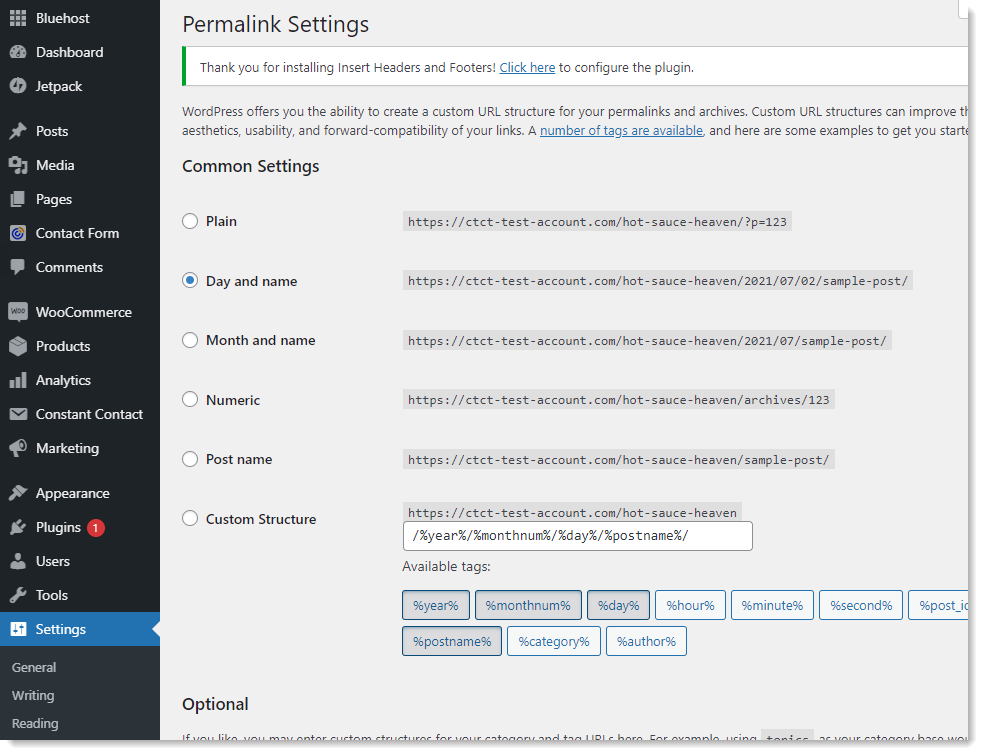983x755 pixels.
Task: Click the Constant Contact envelope icon
Action: tap(18, 414)
